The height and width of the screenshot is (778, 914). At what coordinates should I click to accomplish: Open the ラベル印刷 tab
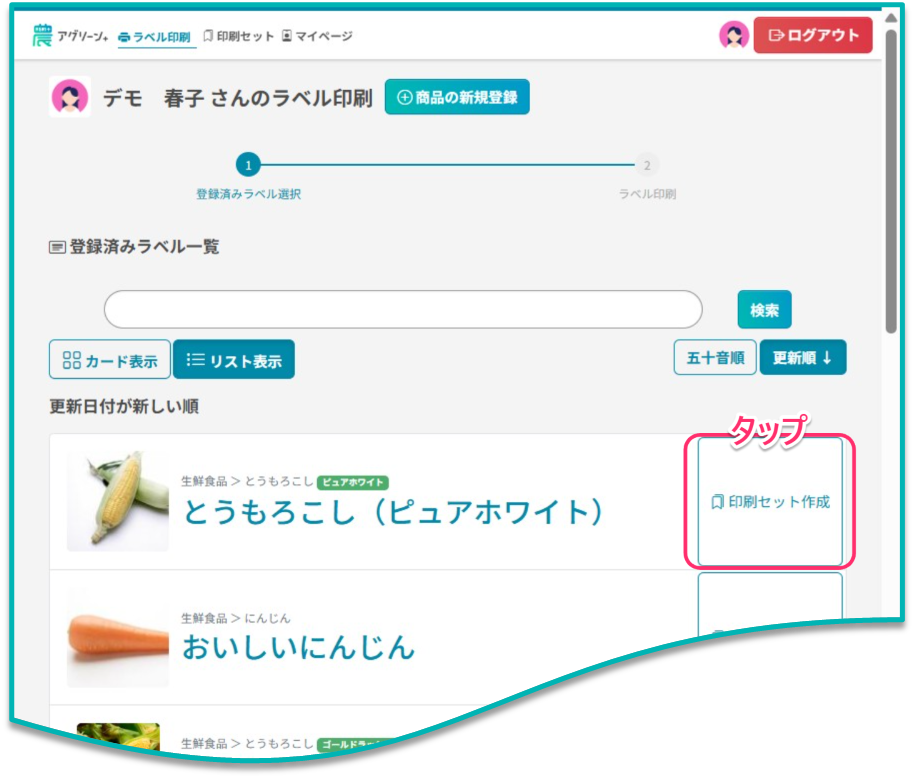[154, 37]
